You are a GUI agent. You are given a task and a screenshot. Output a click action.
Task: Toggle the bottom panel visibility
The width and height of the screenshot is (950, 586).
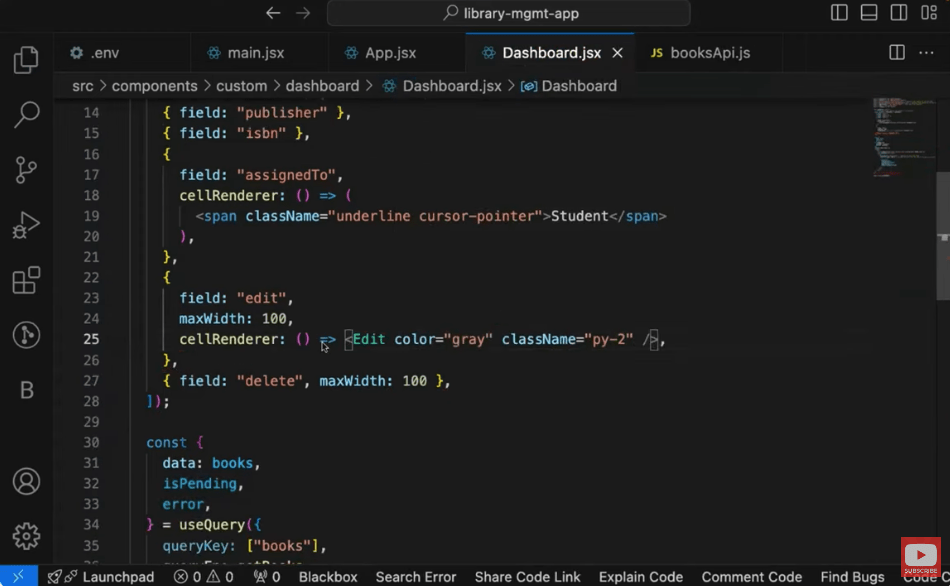tap(867, 13)
